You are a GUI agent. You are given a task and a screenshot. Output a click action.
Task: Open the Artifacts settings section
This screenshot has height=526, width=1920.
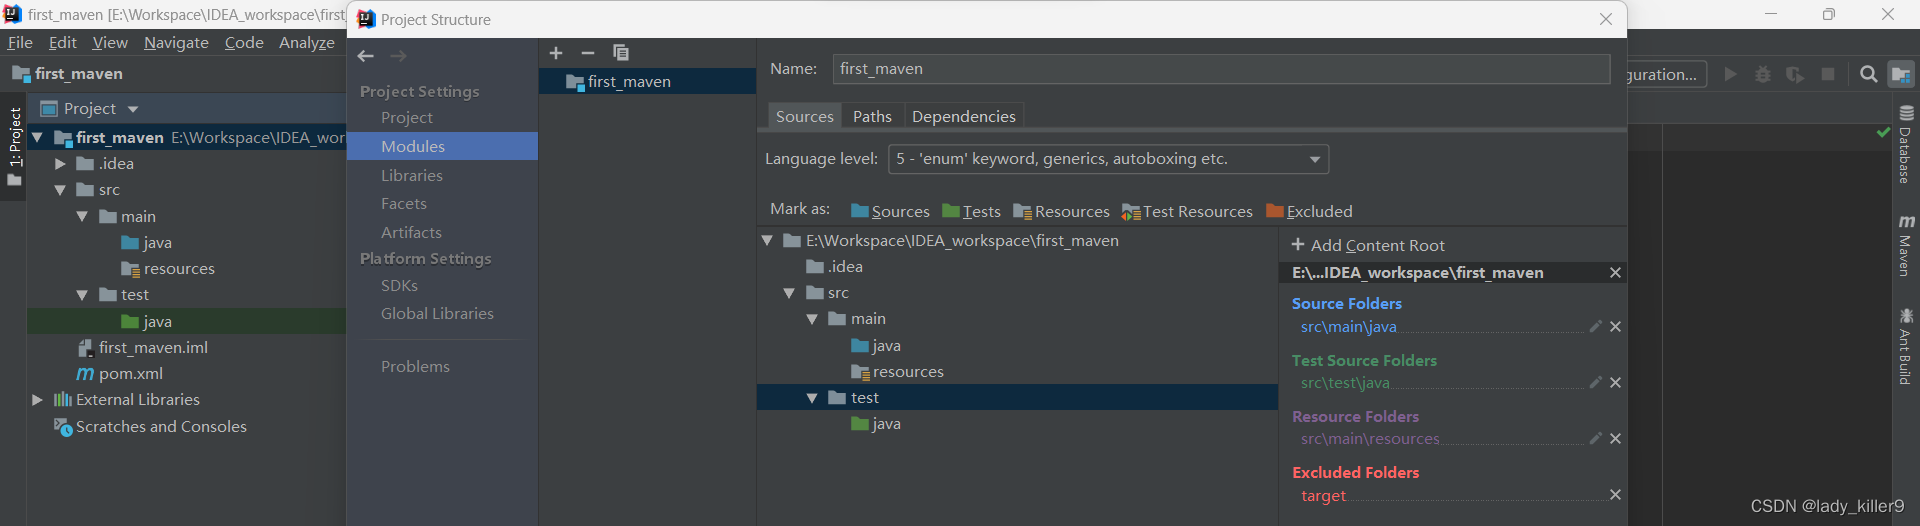click(411, 232)
